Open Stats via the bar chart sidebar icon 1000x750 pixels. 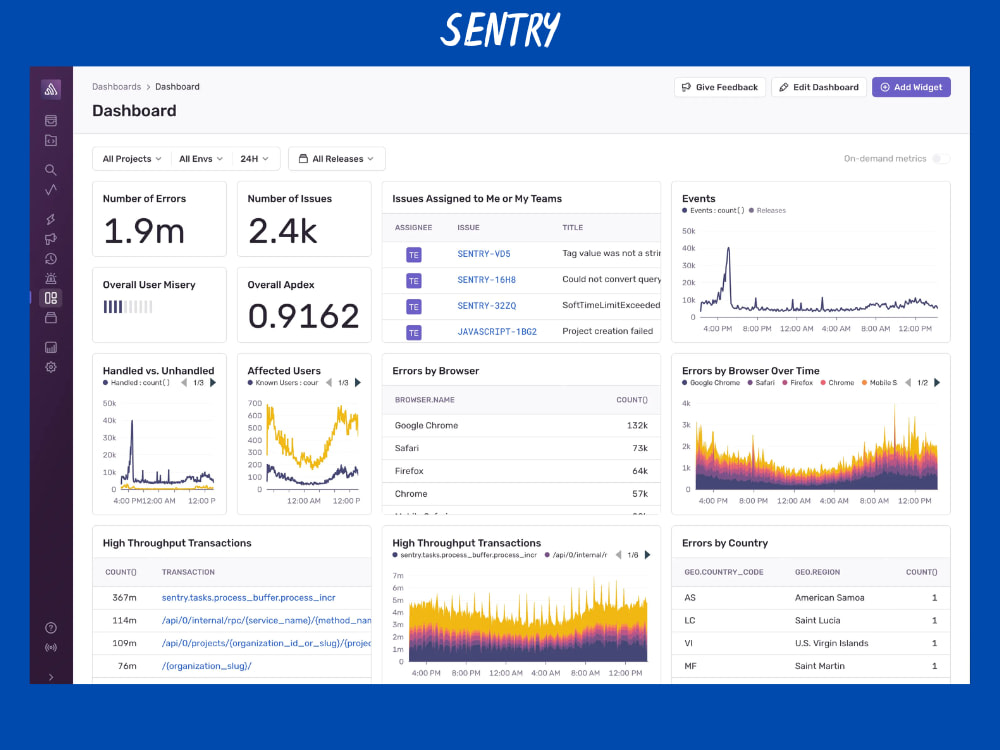[x=51, y=347]
